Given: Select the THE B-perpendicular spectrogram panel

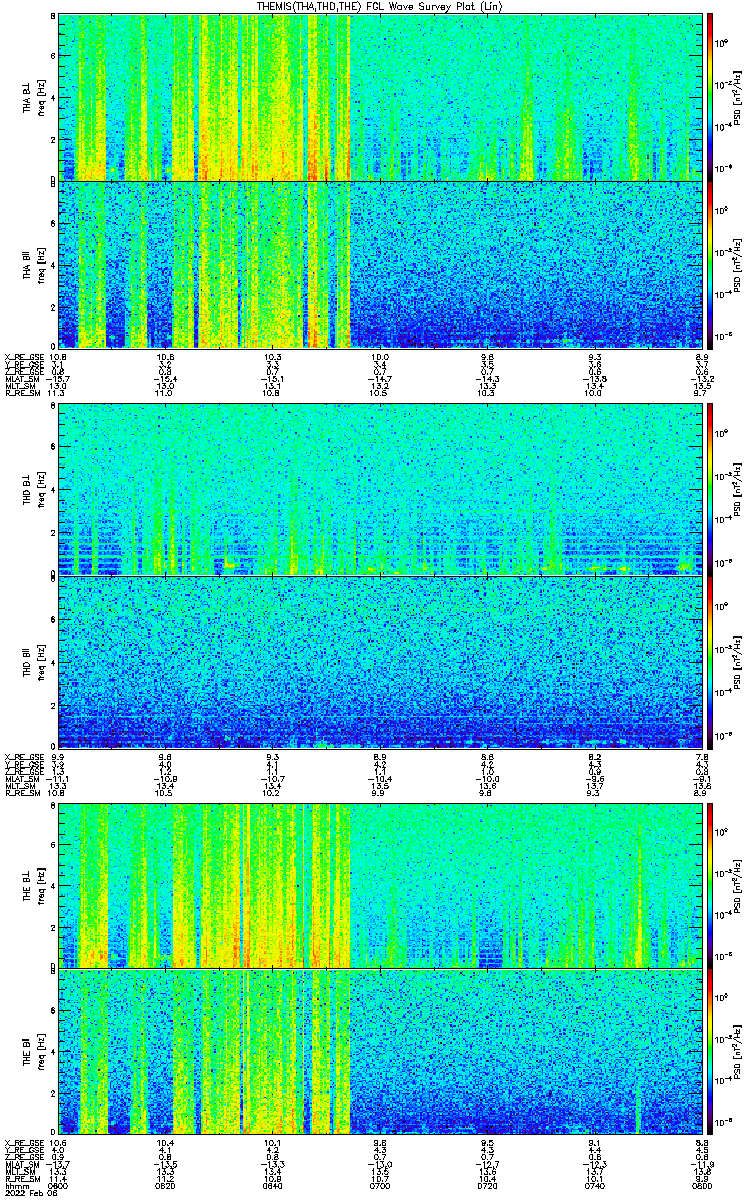Looking at the screenshot, I should click(x=379, y=885).
